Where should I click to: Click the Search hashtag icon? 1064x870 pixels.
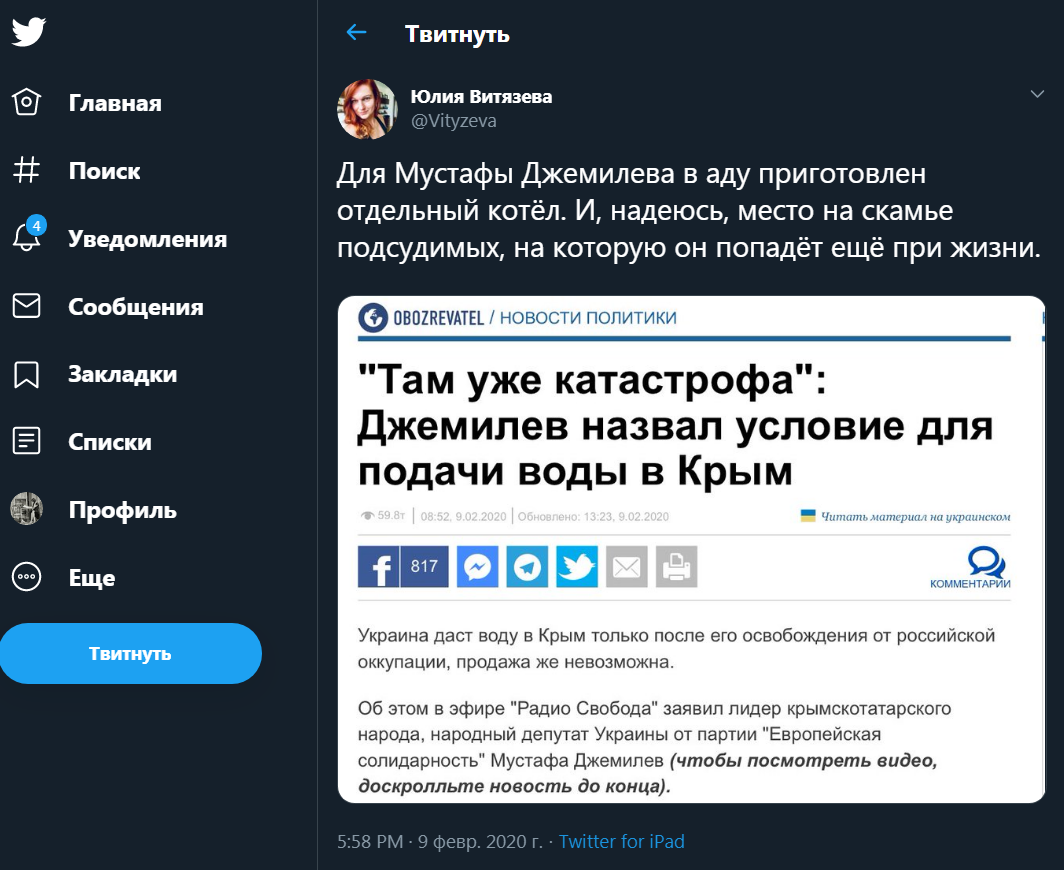[26, 170]
